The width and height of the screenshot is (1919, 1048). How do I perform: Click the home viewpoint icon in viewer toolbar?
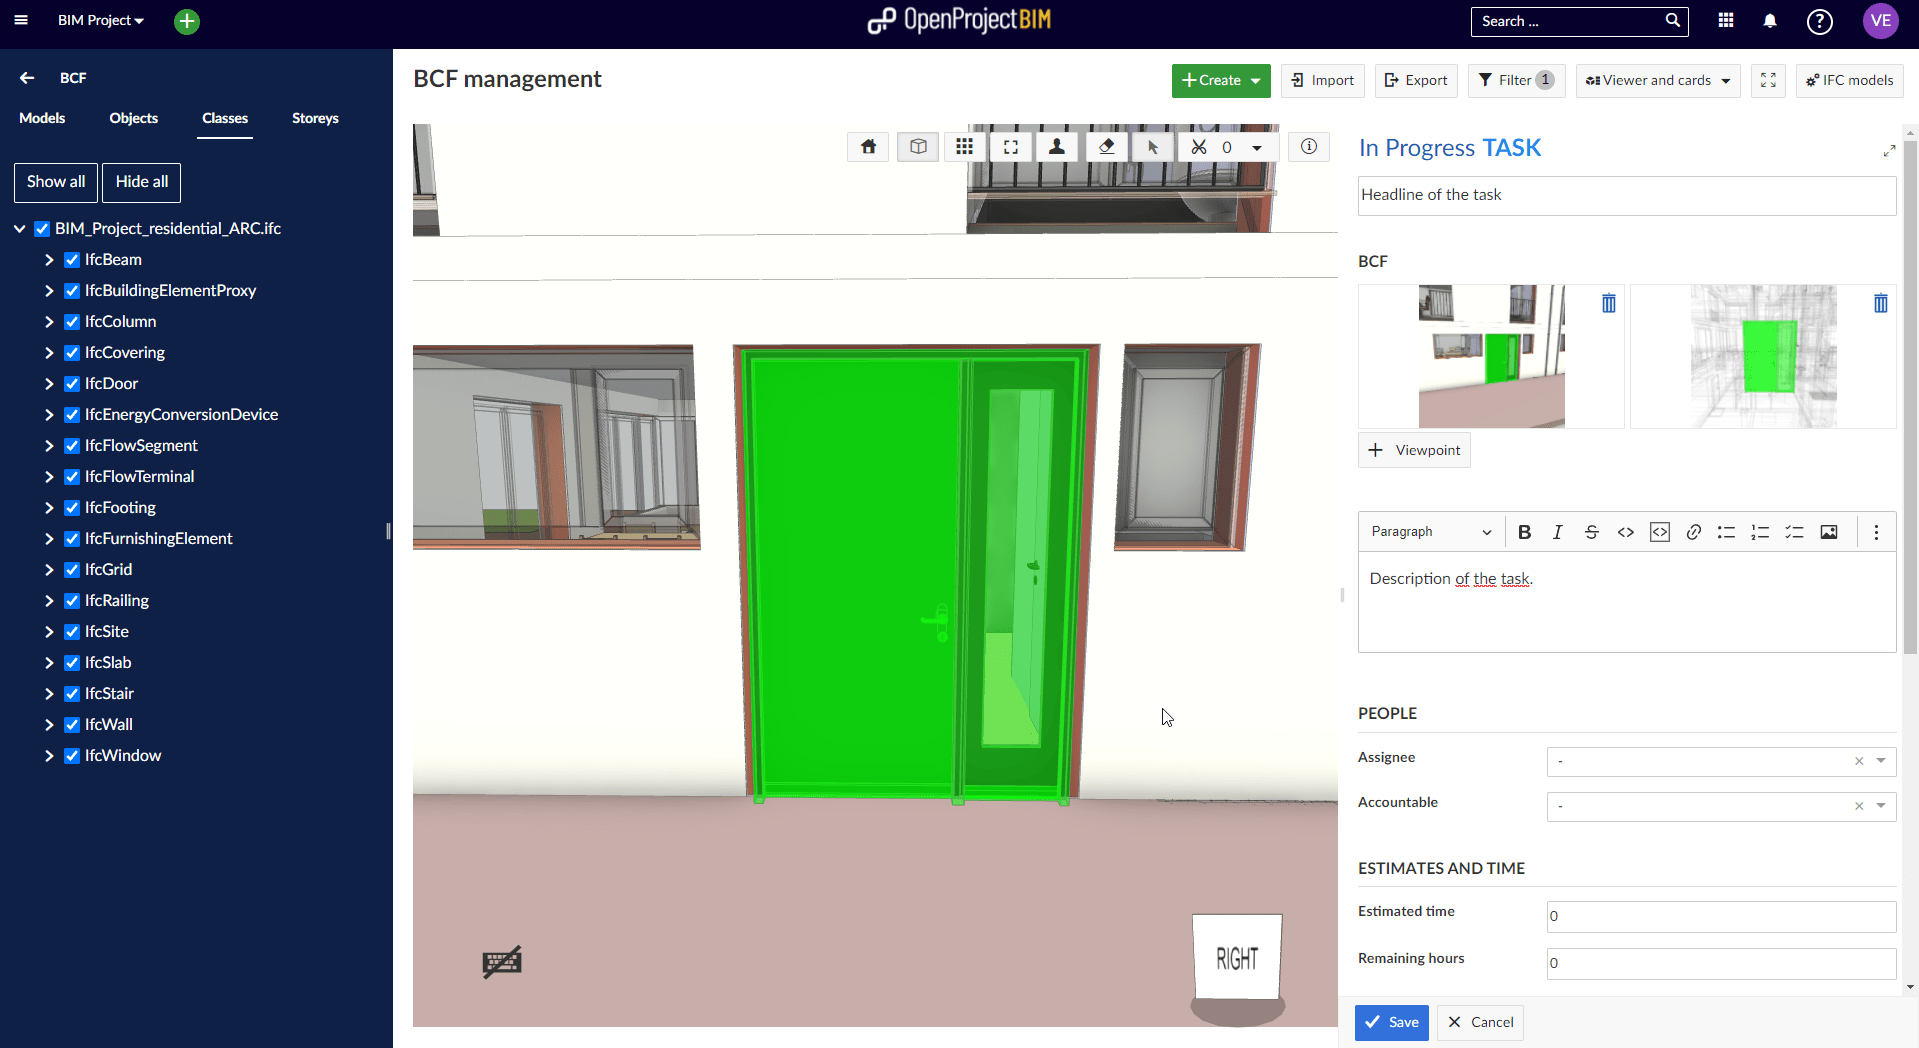click(867, 146)
